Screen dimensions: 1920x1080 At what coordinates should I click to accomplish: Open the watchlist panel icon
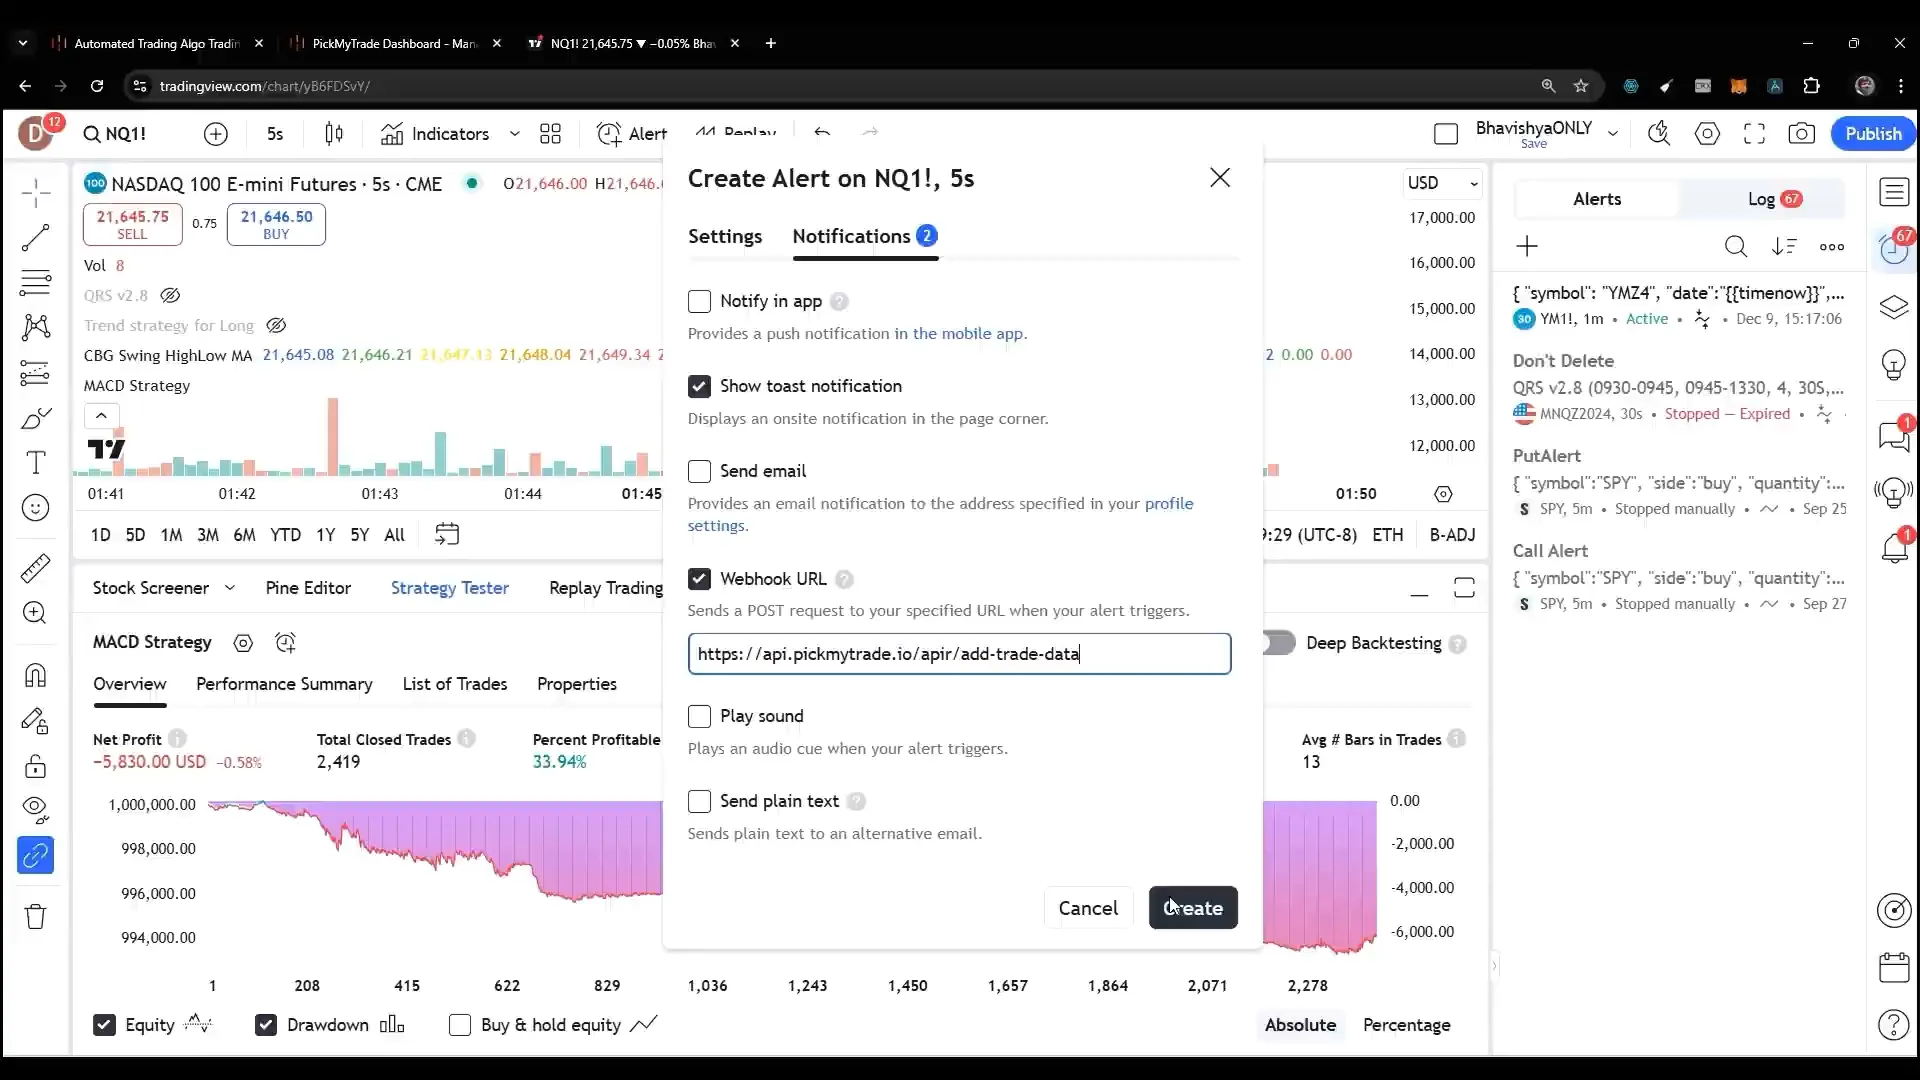pyautogui.click(x=1894, y=192)
